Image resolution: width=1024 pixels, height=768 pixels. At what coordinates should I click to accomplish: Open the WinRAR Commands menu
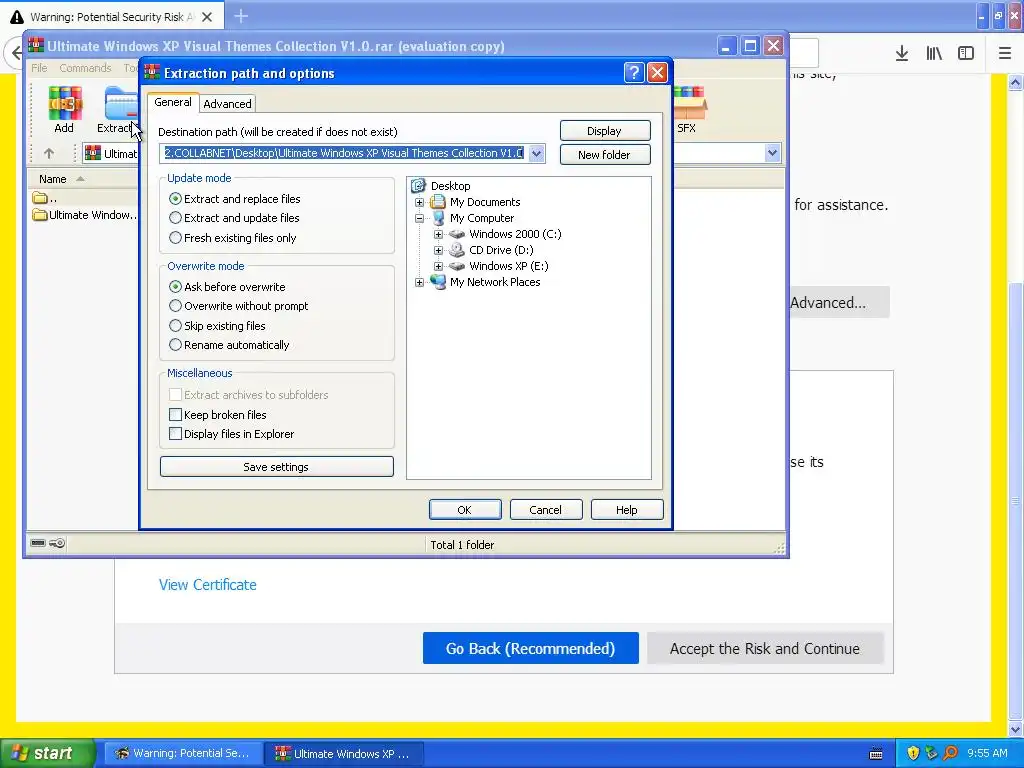86,68
